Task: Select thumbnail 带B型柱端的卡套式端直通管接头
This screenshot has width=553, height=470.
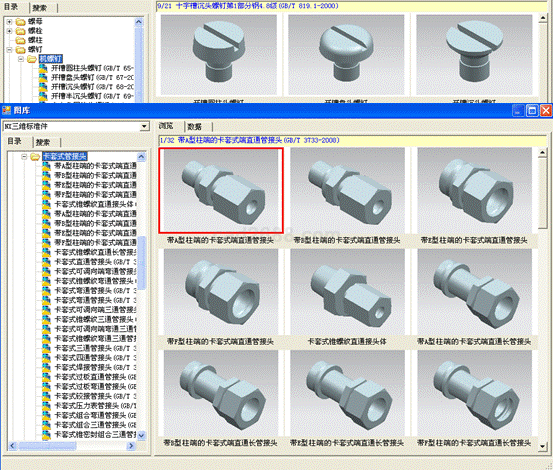Action: 347,191
